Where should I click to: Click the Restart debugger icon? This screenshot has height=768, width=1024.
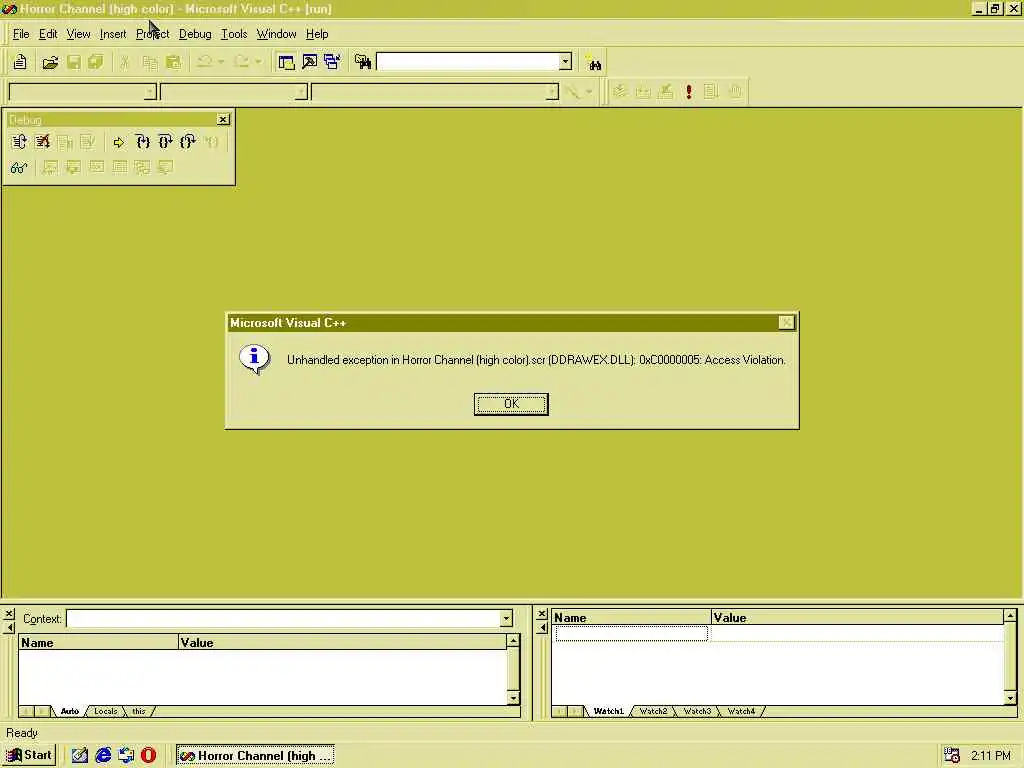(x=19, y=142)
